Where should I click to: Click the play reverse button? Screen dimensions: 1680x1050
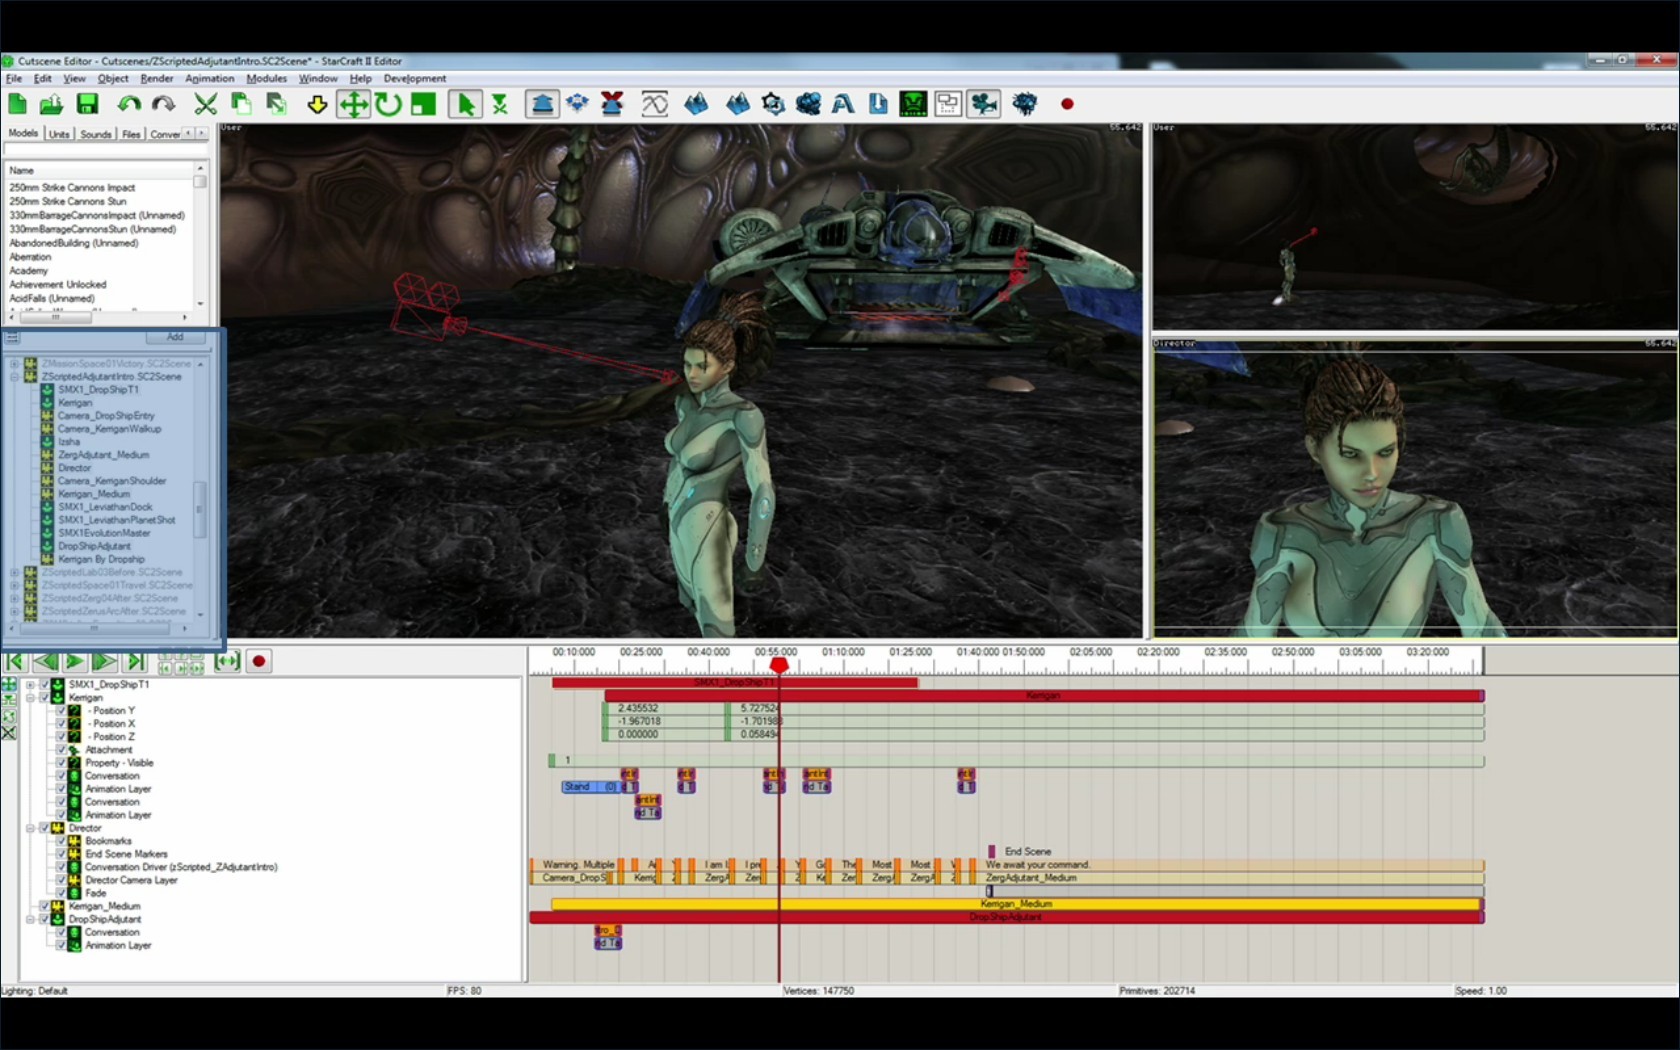coord(45,661)
